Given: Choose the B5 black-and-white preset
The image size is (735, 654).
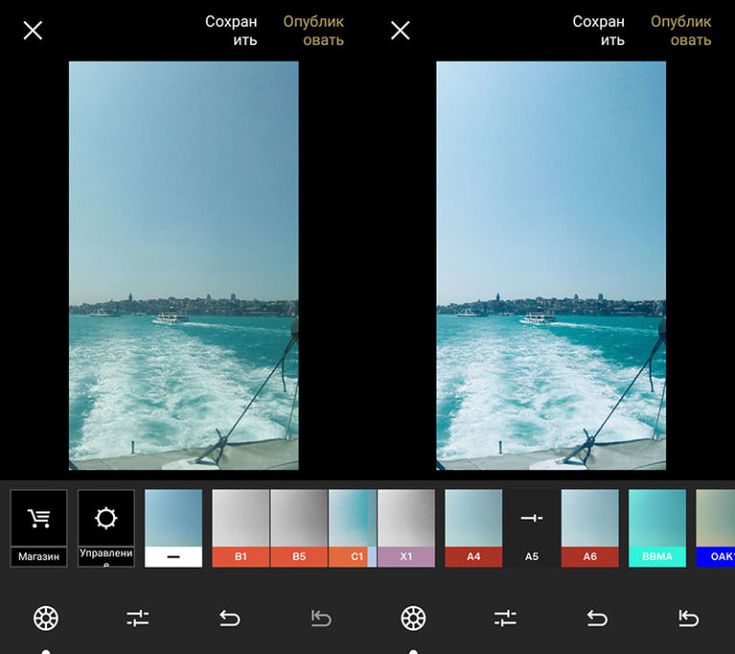Looking at the screenshot, I should (299, 527).
